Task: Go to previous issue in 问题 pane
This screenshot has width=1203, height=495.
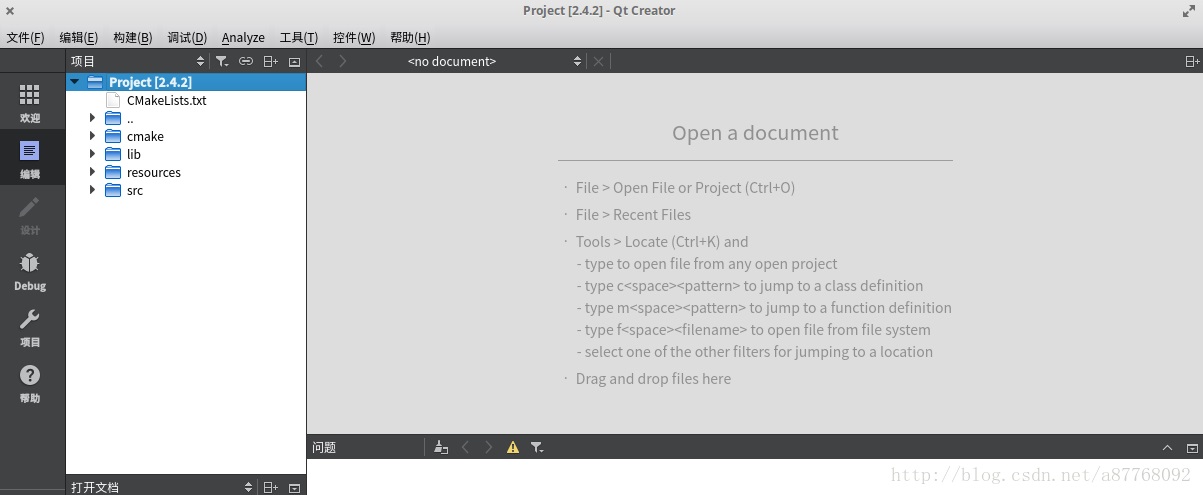Action: (x=465, y=447)
